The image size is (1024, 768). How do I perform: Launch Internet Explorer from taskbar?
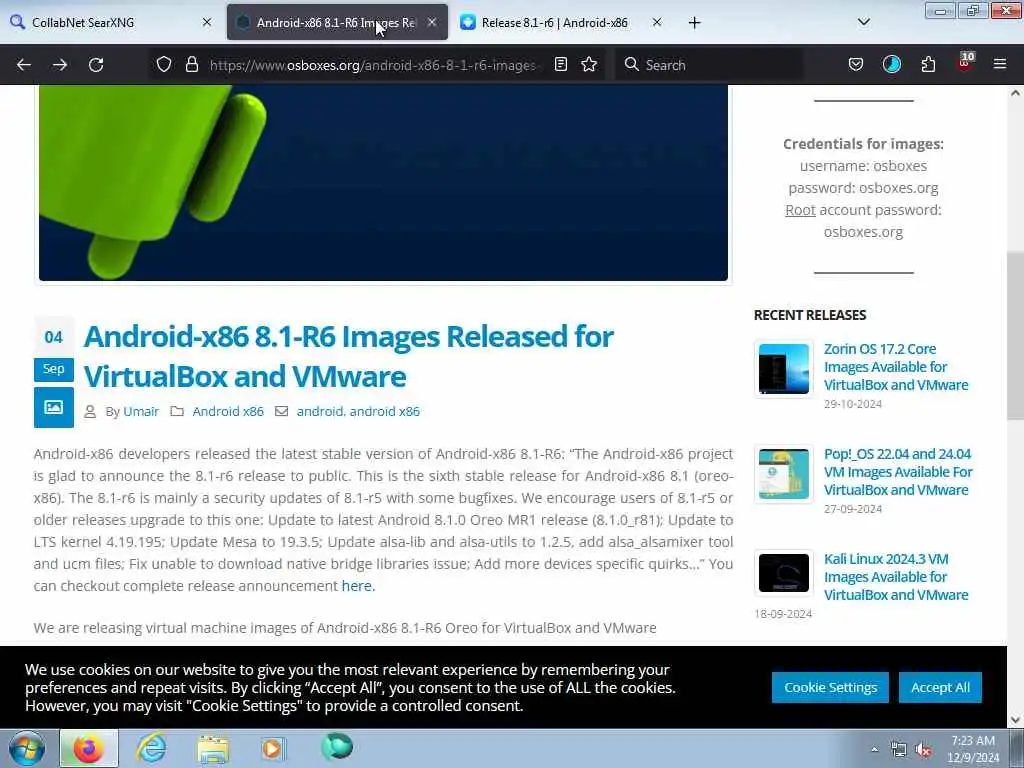point(152,748)
